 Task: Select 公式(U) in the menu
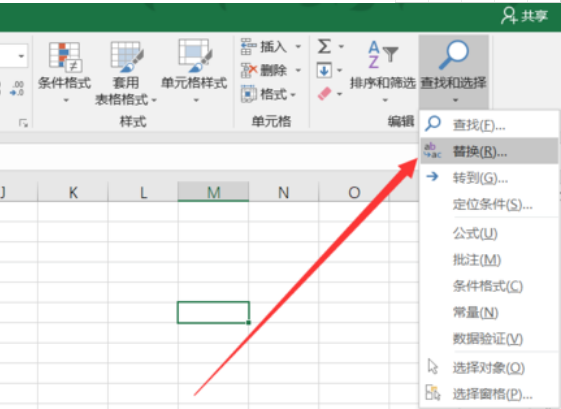tap(489, 233)
